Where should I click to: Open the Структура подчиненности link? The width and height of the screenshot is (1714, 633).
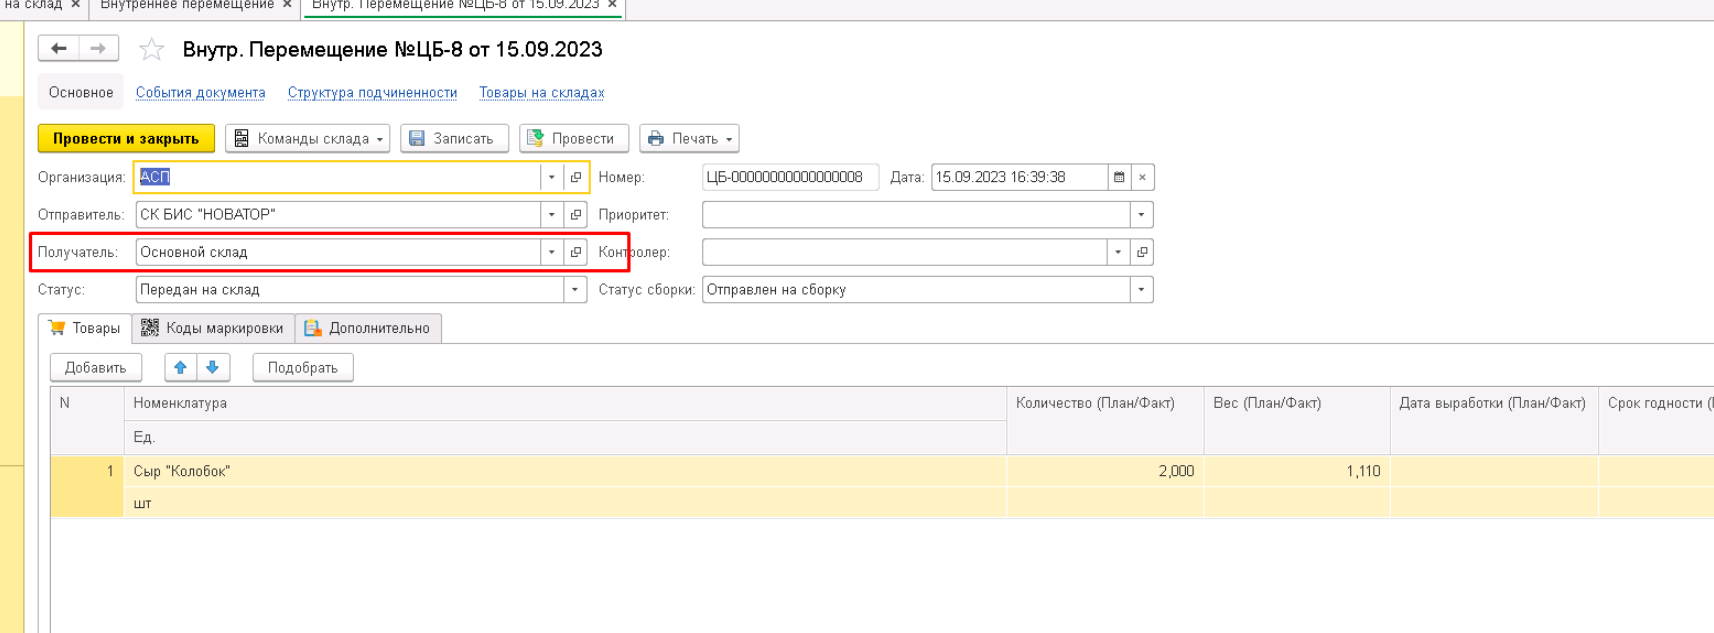372,92
